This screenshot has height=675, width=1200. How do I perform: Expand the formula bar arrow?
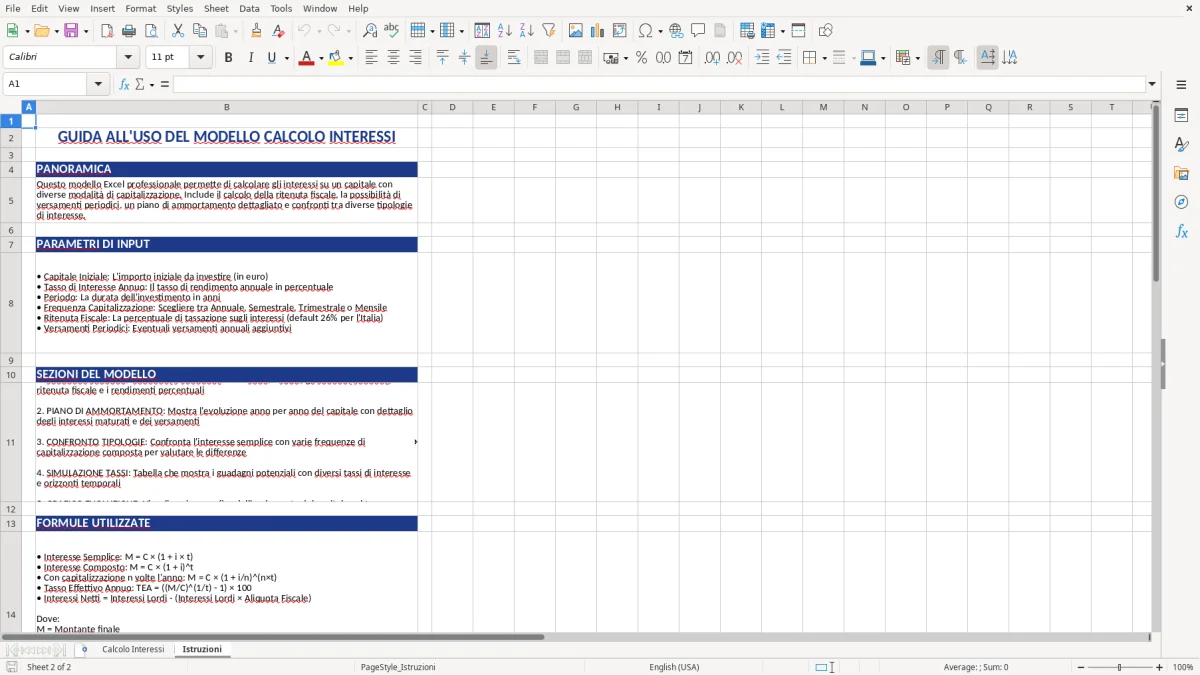1153,84
